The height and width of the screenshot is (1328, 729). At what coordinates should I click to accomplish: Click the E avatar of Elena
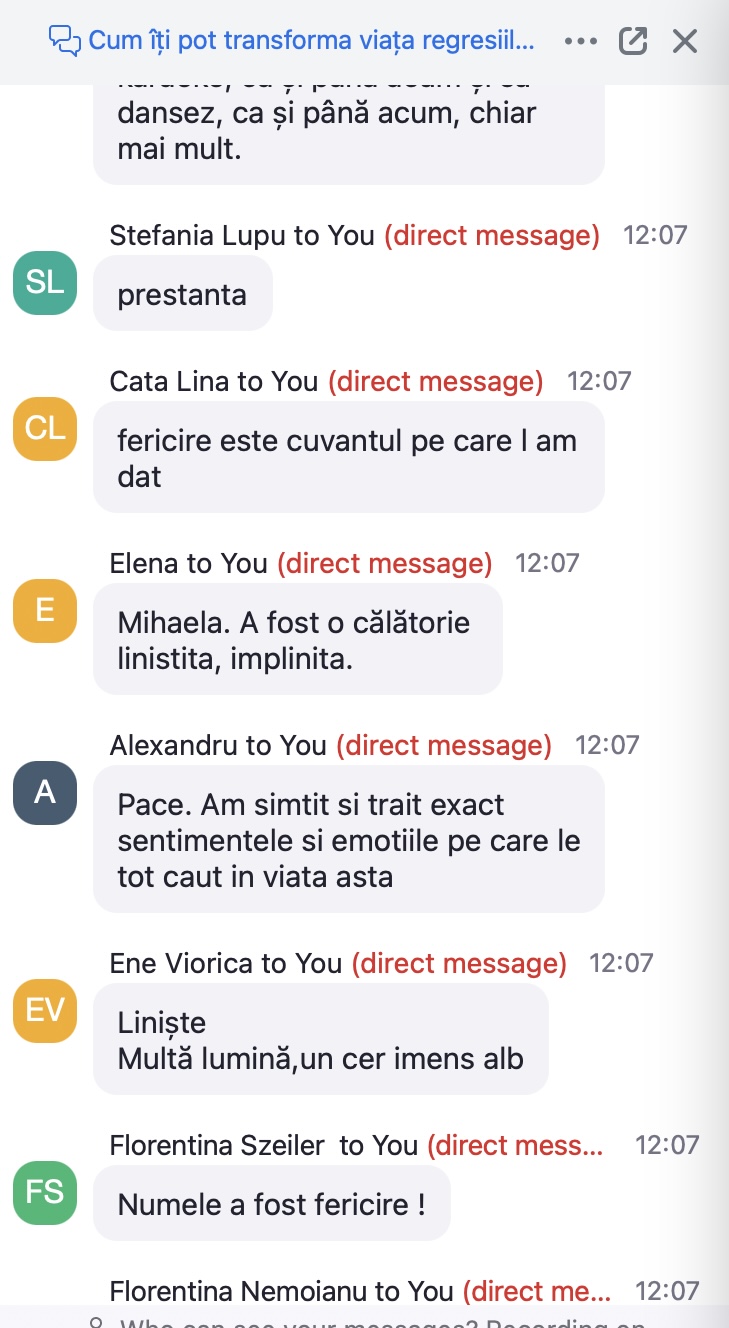(x=45, y=611)
